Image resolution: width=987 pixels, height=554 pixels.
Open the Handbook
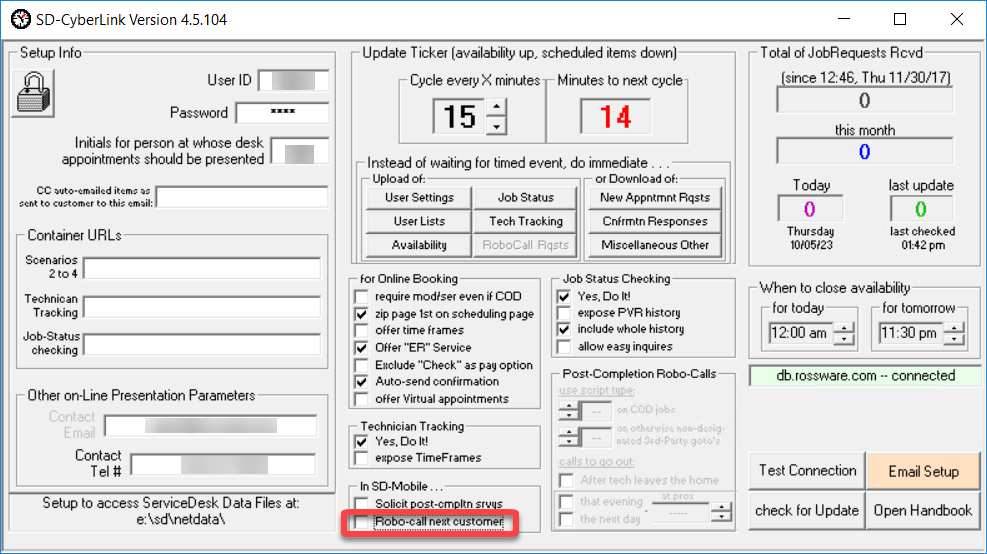click(923, 511)
